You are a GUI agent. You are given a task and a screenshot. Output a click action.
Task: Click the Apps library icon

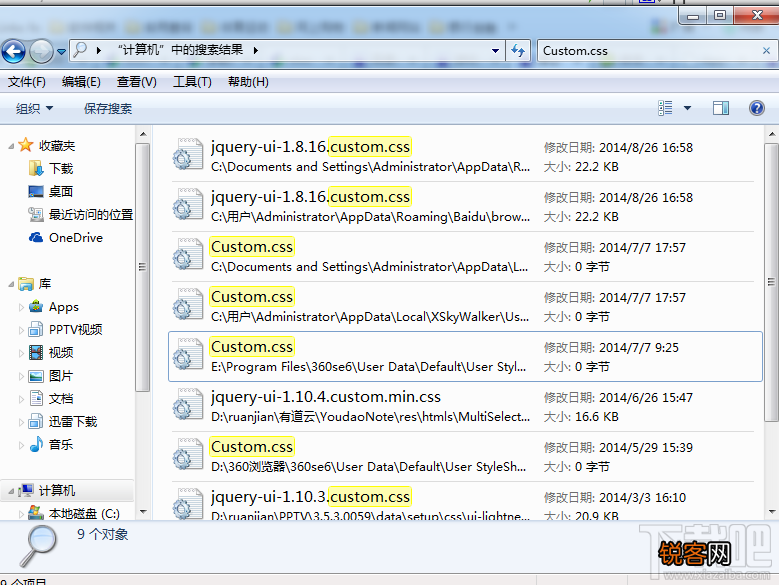(x=36, y=306)
